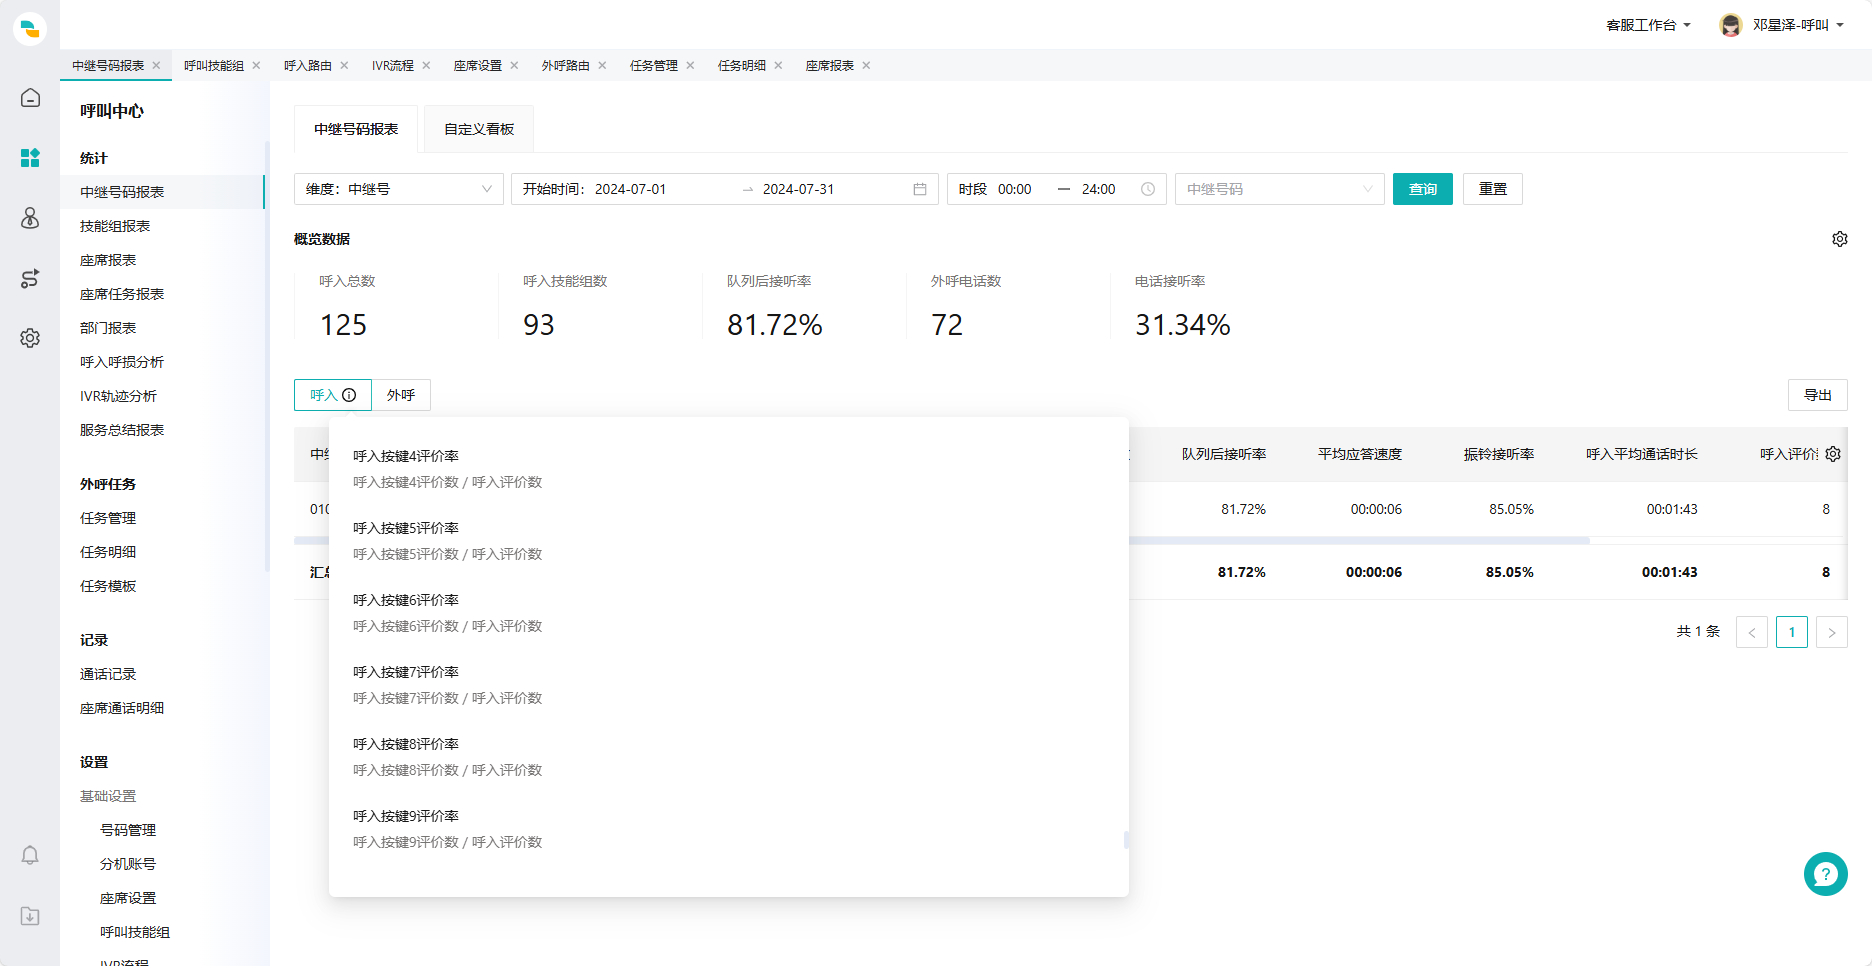Click the 查询 button
Viewport: 1872px width, 966px height.
tap(1423, 189)
